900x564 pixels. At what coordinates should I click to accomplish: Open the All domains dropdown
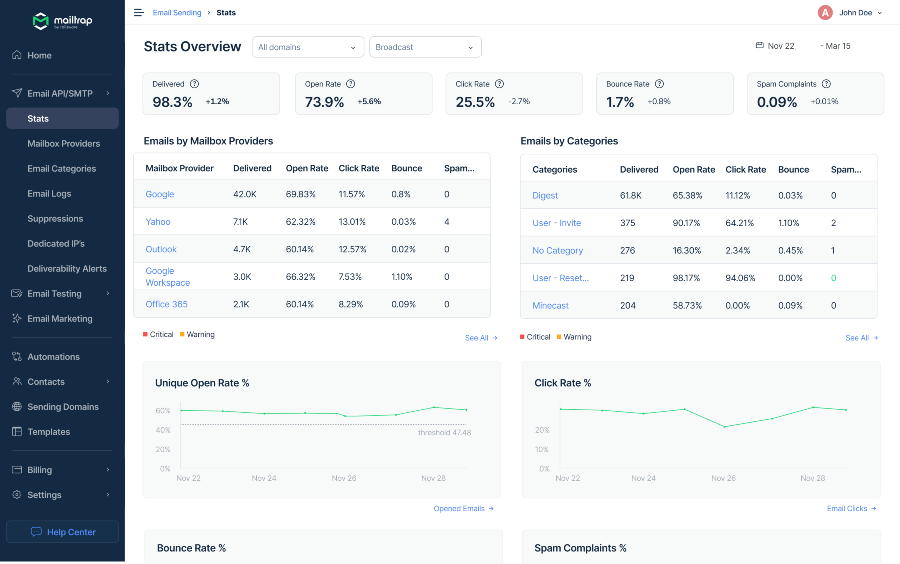pos(307,47)
